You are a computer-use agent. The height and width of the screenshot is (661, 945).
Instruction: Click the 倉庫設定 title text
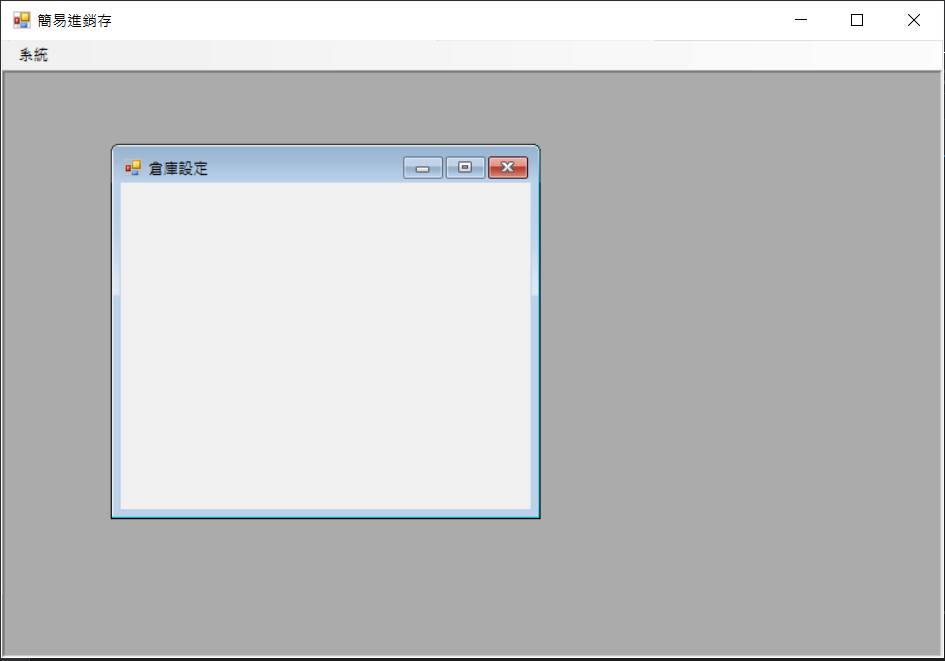tap(178, 168)
